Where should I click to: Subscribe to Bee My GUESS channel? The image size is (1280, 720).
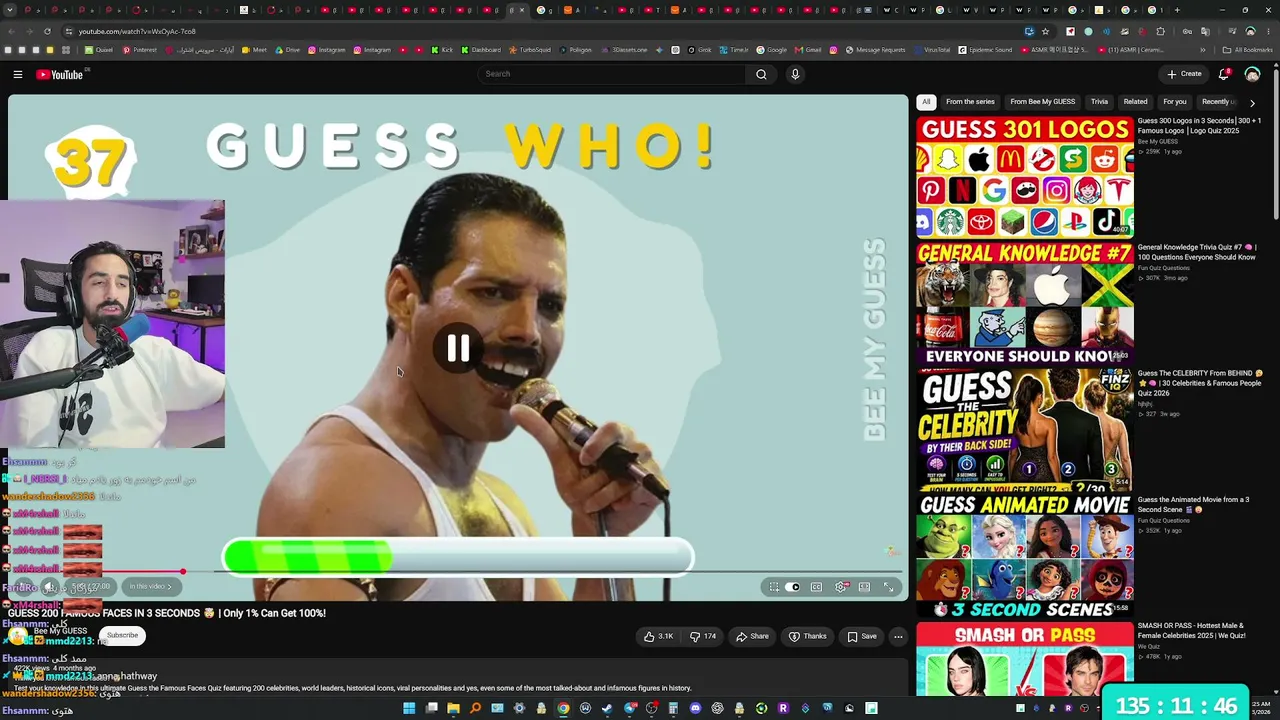[x=123, y=635]
